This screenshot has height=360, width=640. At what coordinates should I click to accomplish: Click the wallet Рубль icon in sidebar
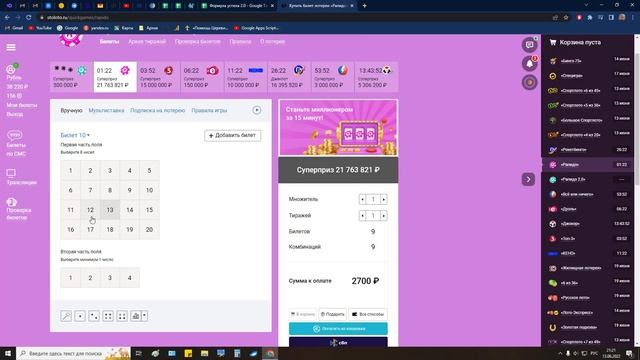click(11, 69)
